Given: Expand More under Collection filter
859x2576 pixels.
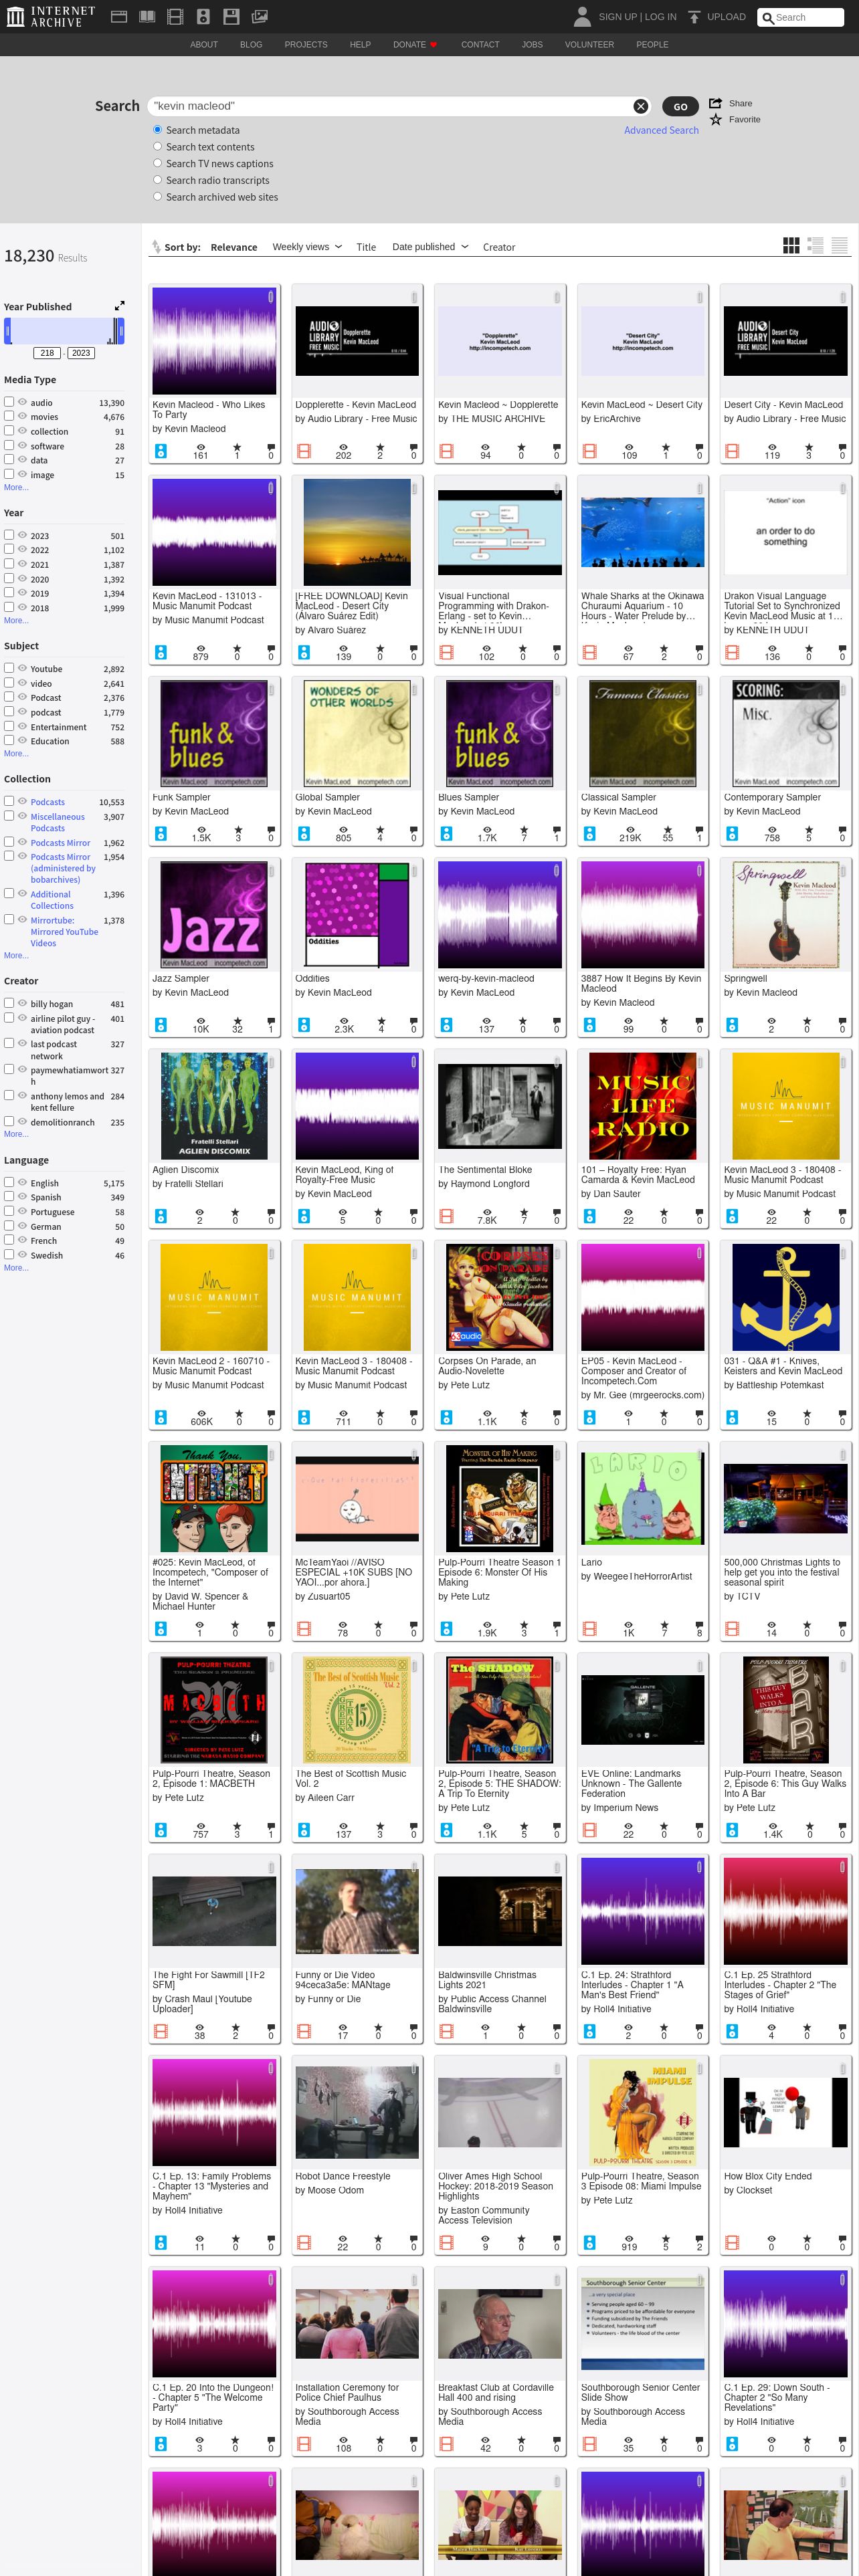Looking at the screenshot, I should click(16, 956).
